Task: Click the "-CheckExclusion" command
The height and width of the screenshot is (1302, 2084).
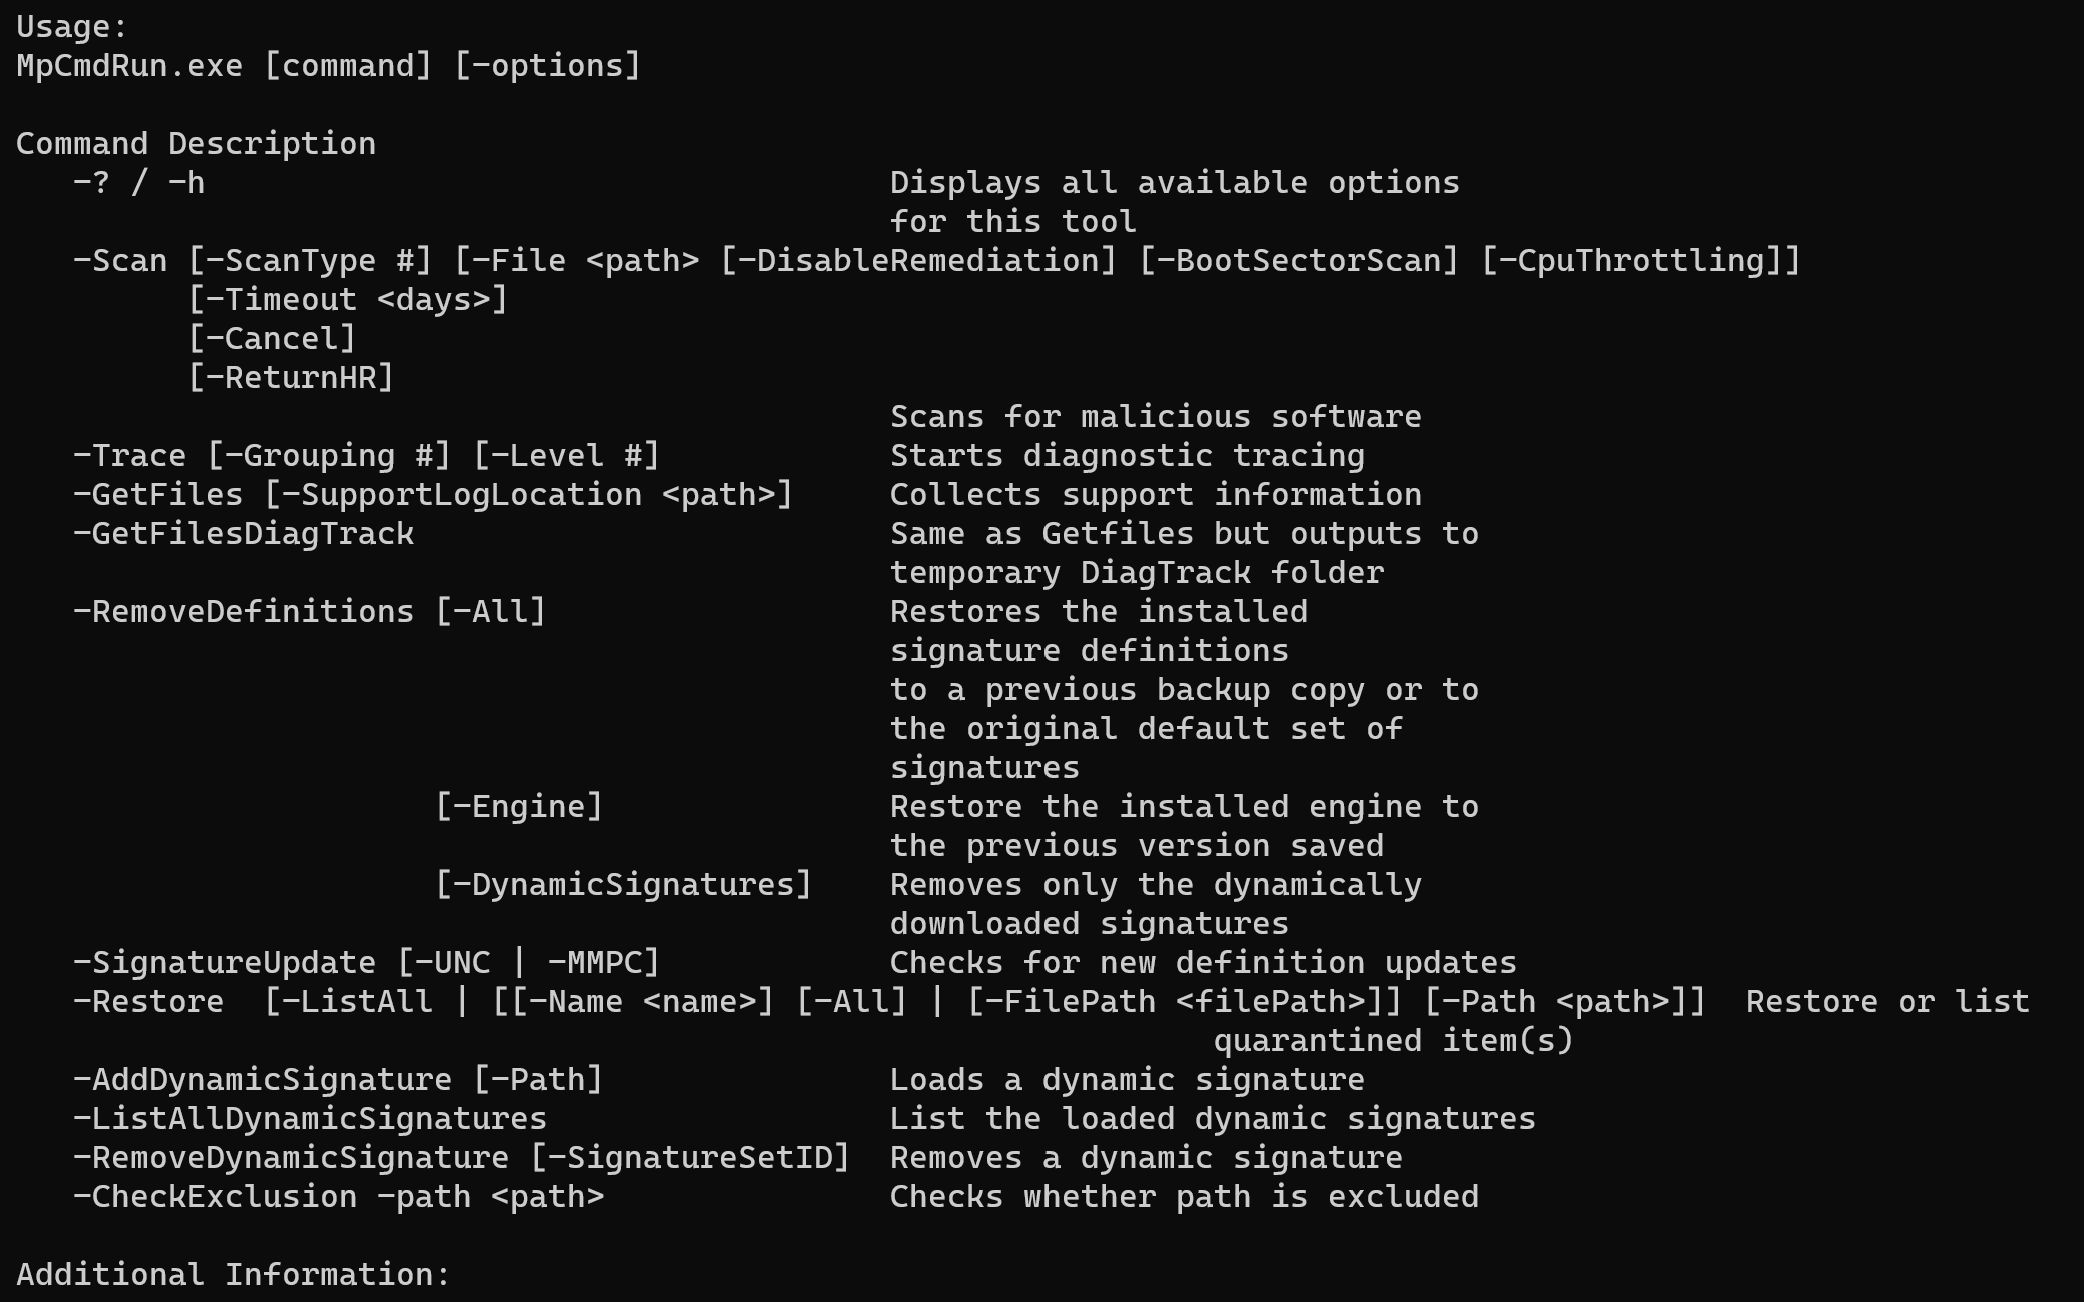Action: [214, 1197]
